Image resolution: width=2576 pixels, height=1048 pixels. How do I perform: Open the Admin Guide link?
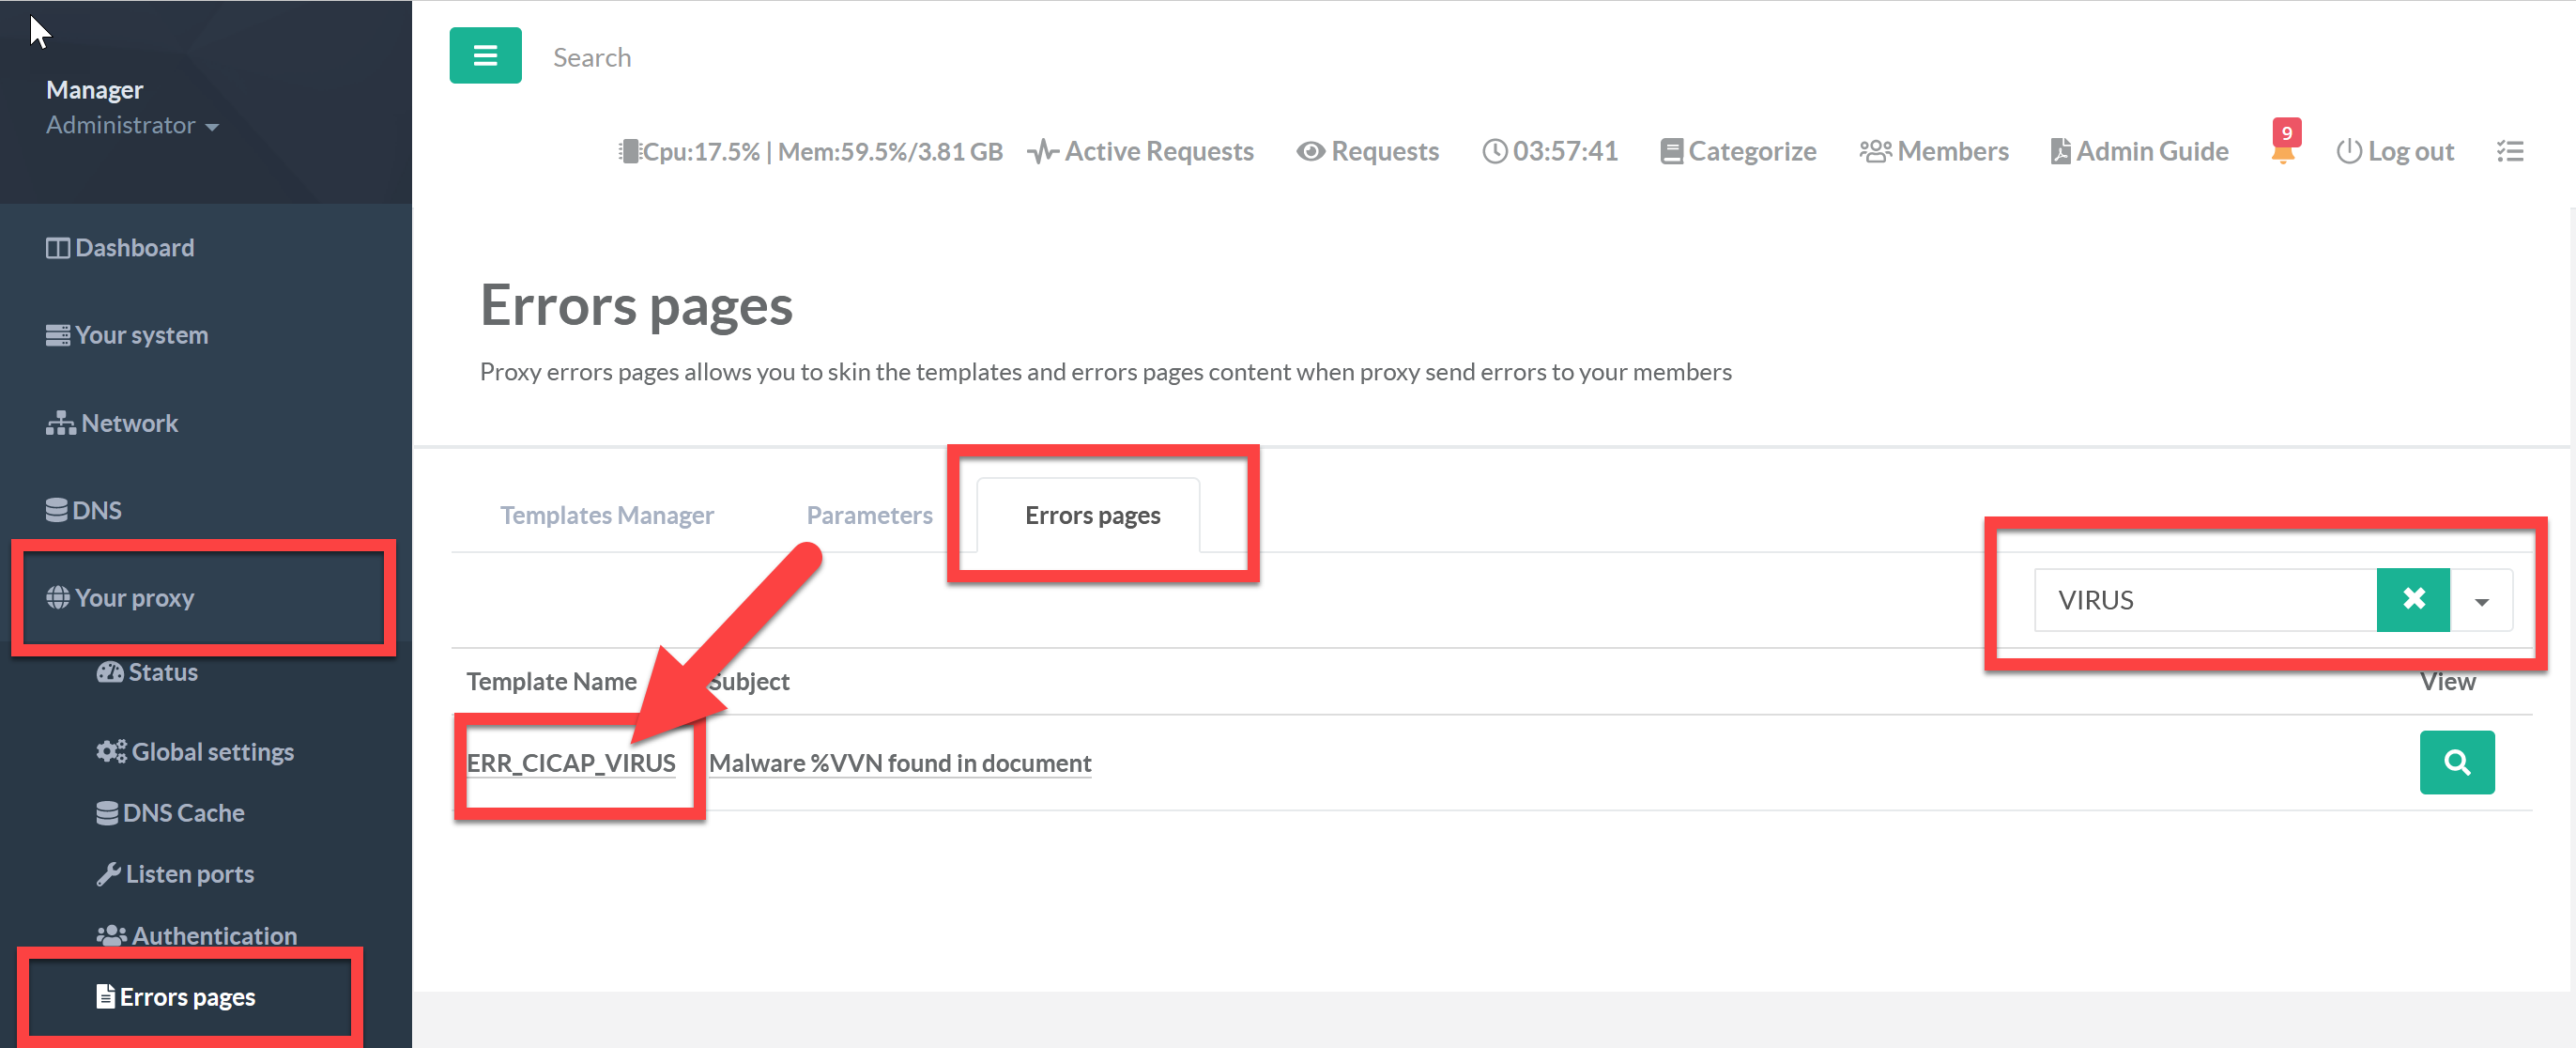coord(2139,151)
